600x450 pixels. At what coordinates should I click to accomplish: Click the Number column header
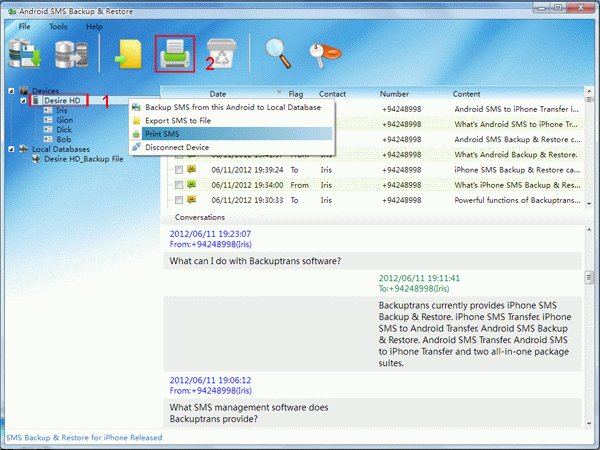[x=394, y=94]
